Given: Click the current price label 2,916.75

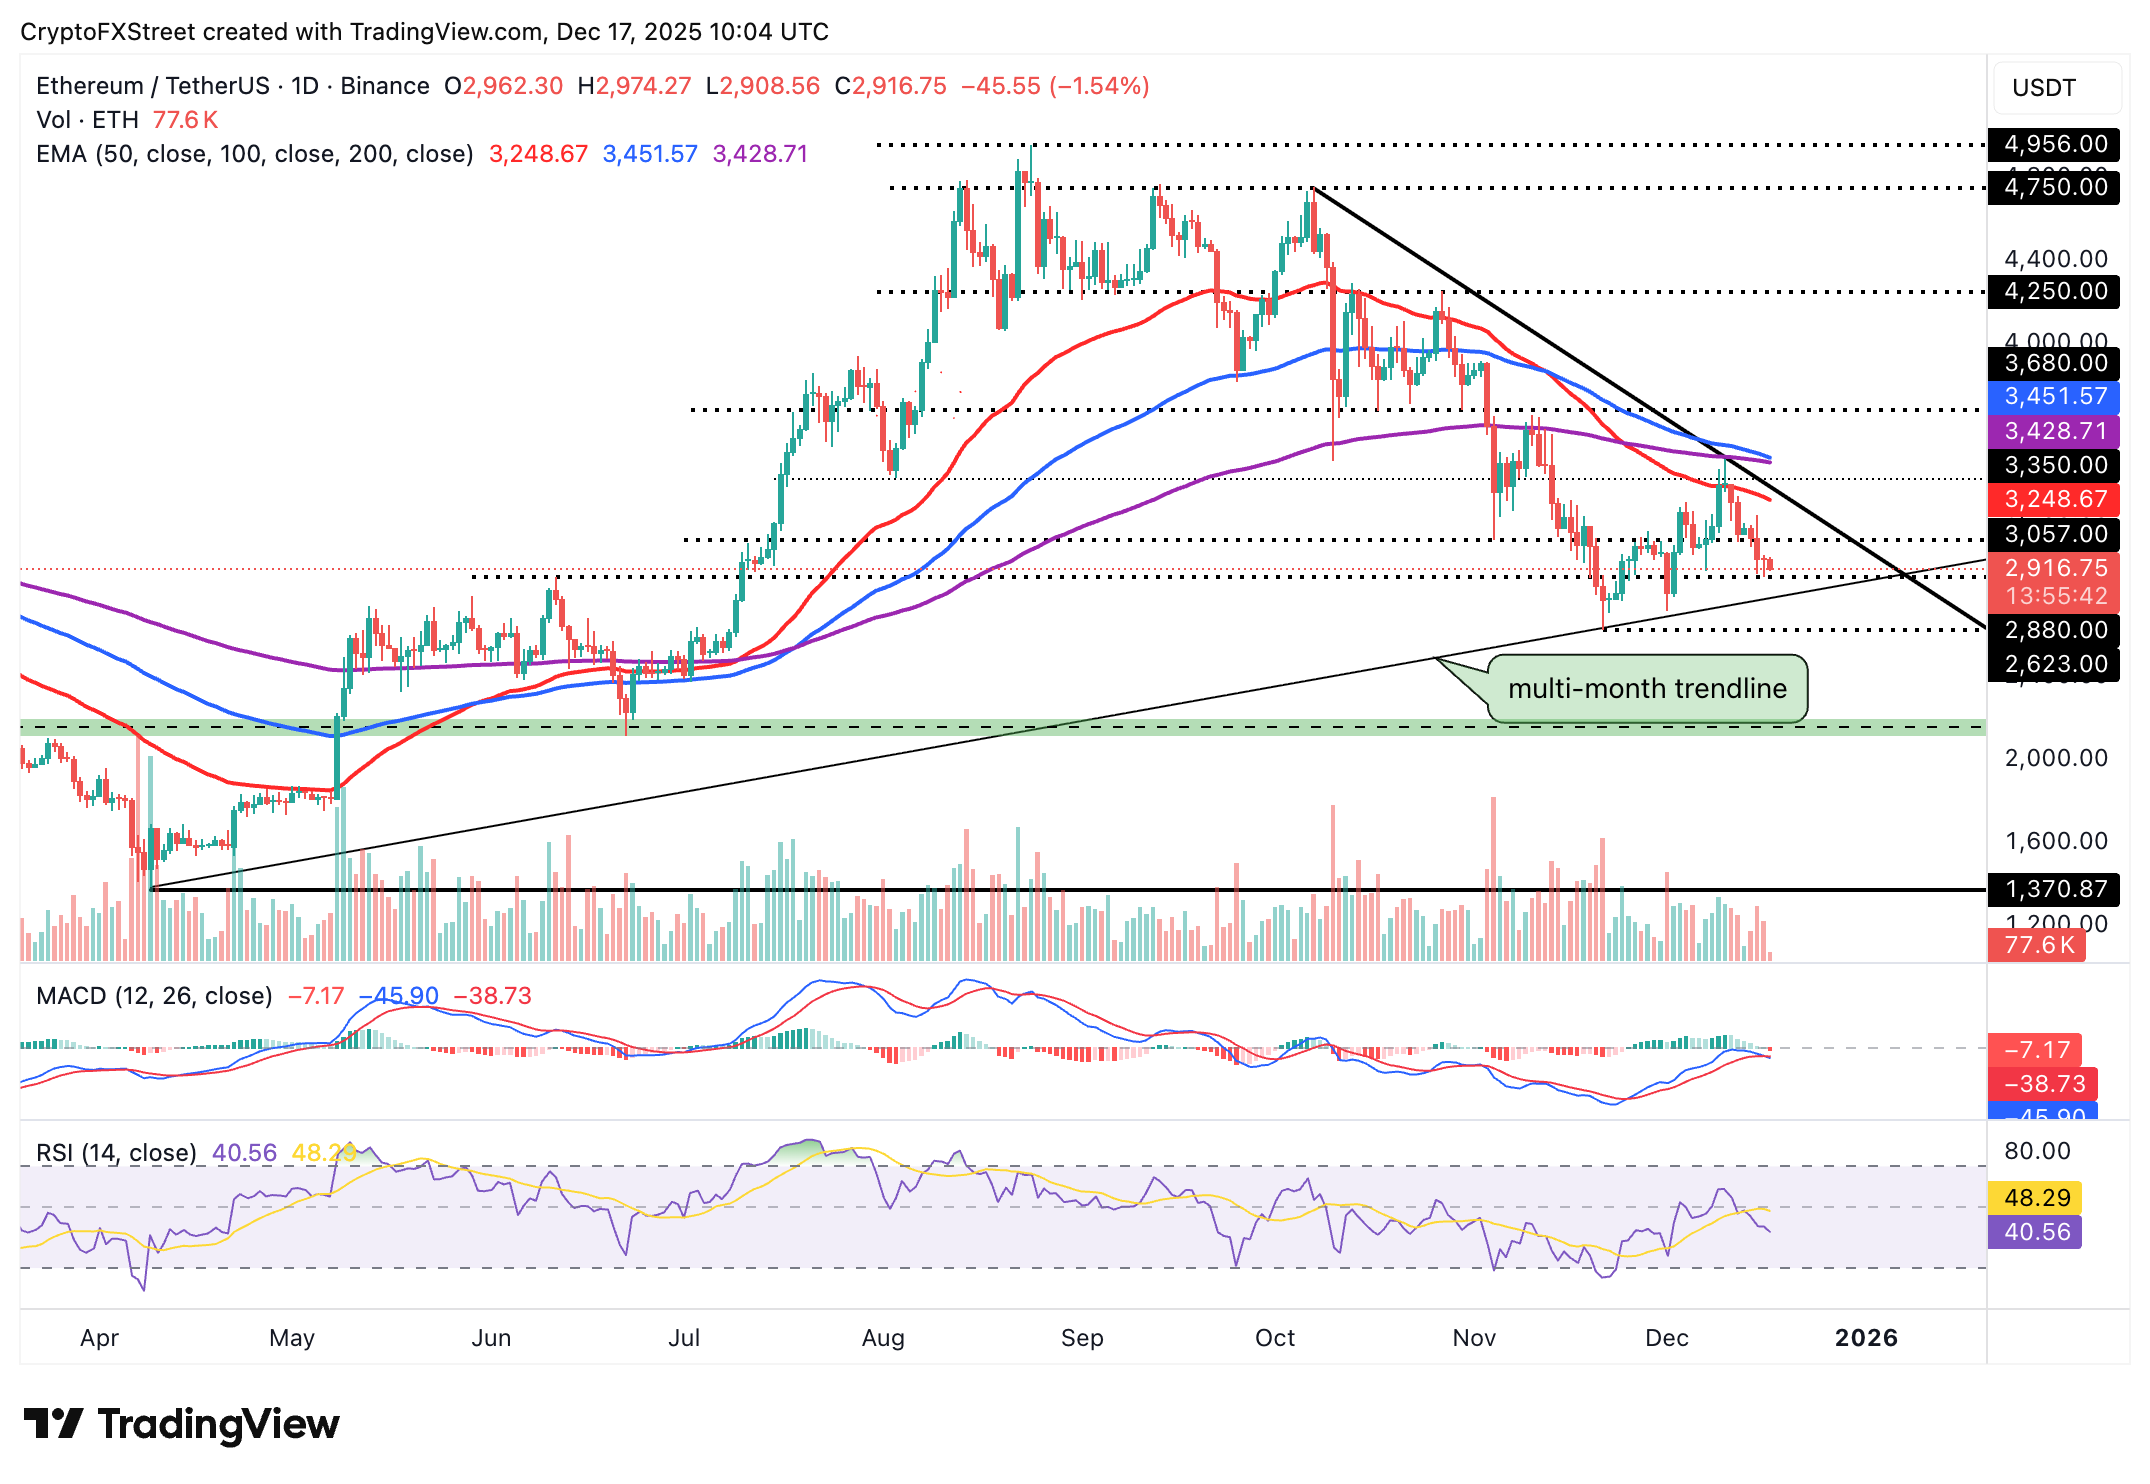Looking at the screenshot, I should pos(2054,568).
